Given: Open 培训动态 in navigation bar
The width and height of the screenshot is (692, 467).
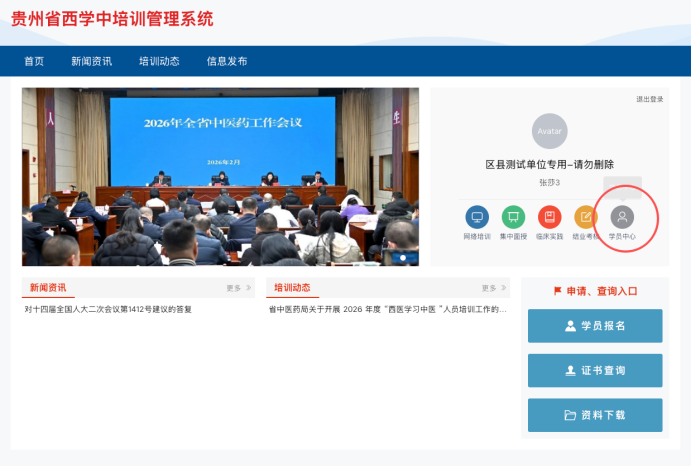Looking at the screenshot, I should click(x=159, y=61).
